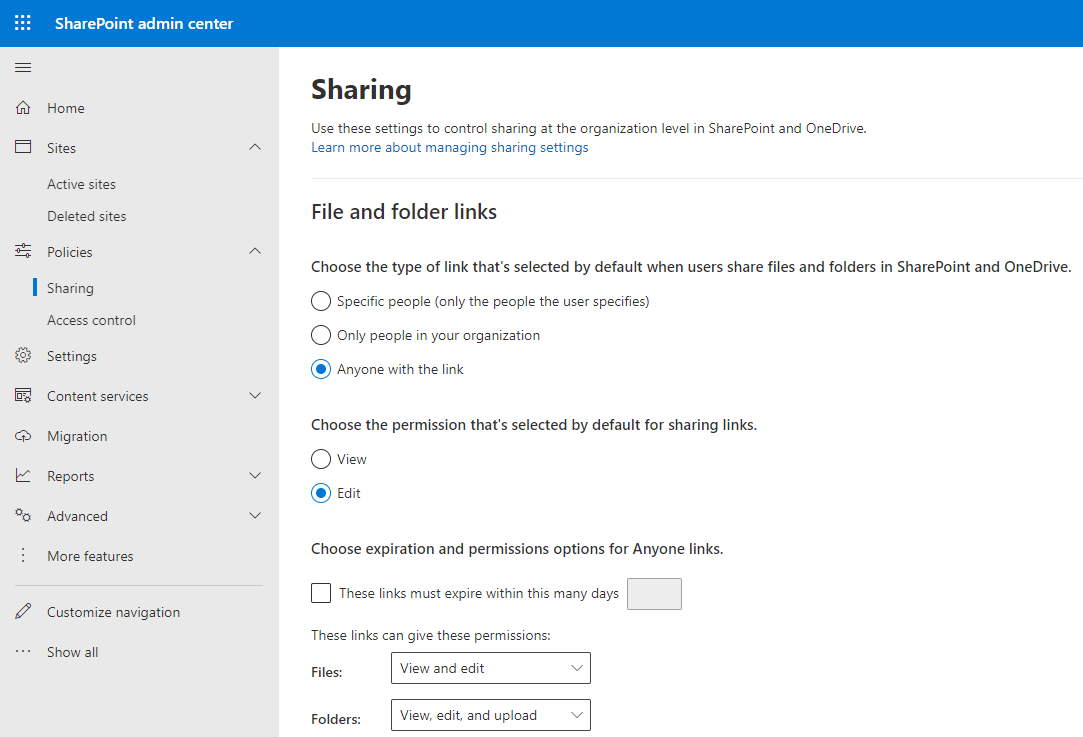Open Learn more about managing sharing settings

[449, 148]
